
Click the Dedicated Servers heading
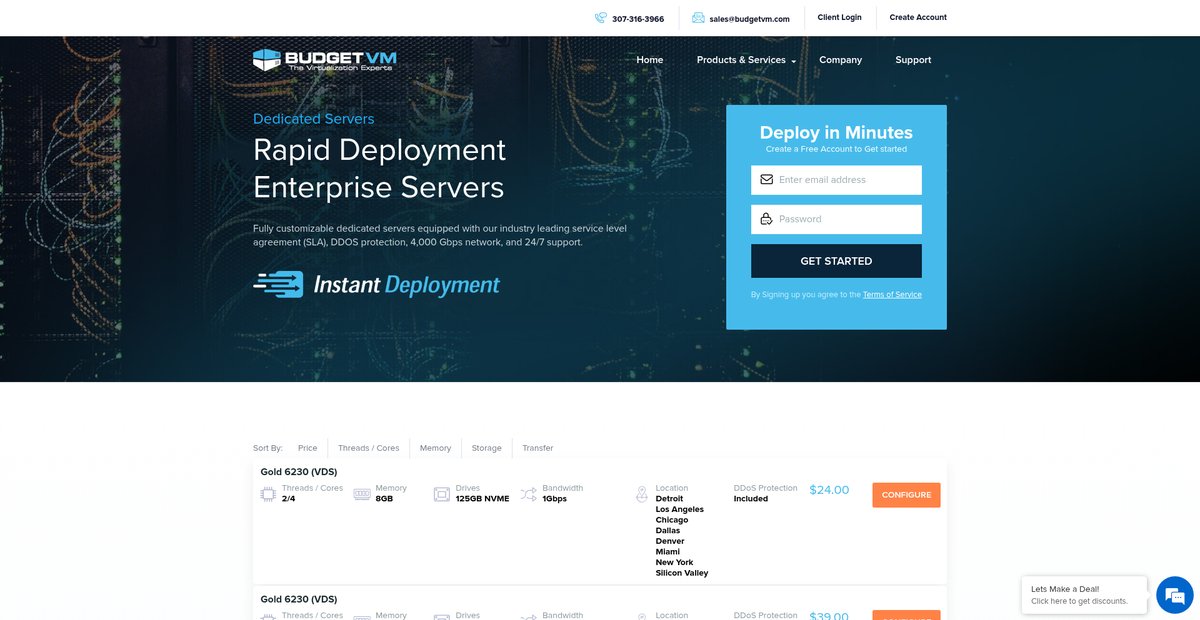click(x=313, y=119)
